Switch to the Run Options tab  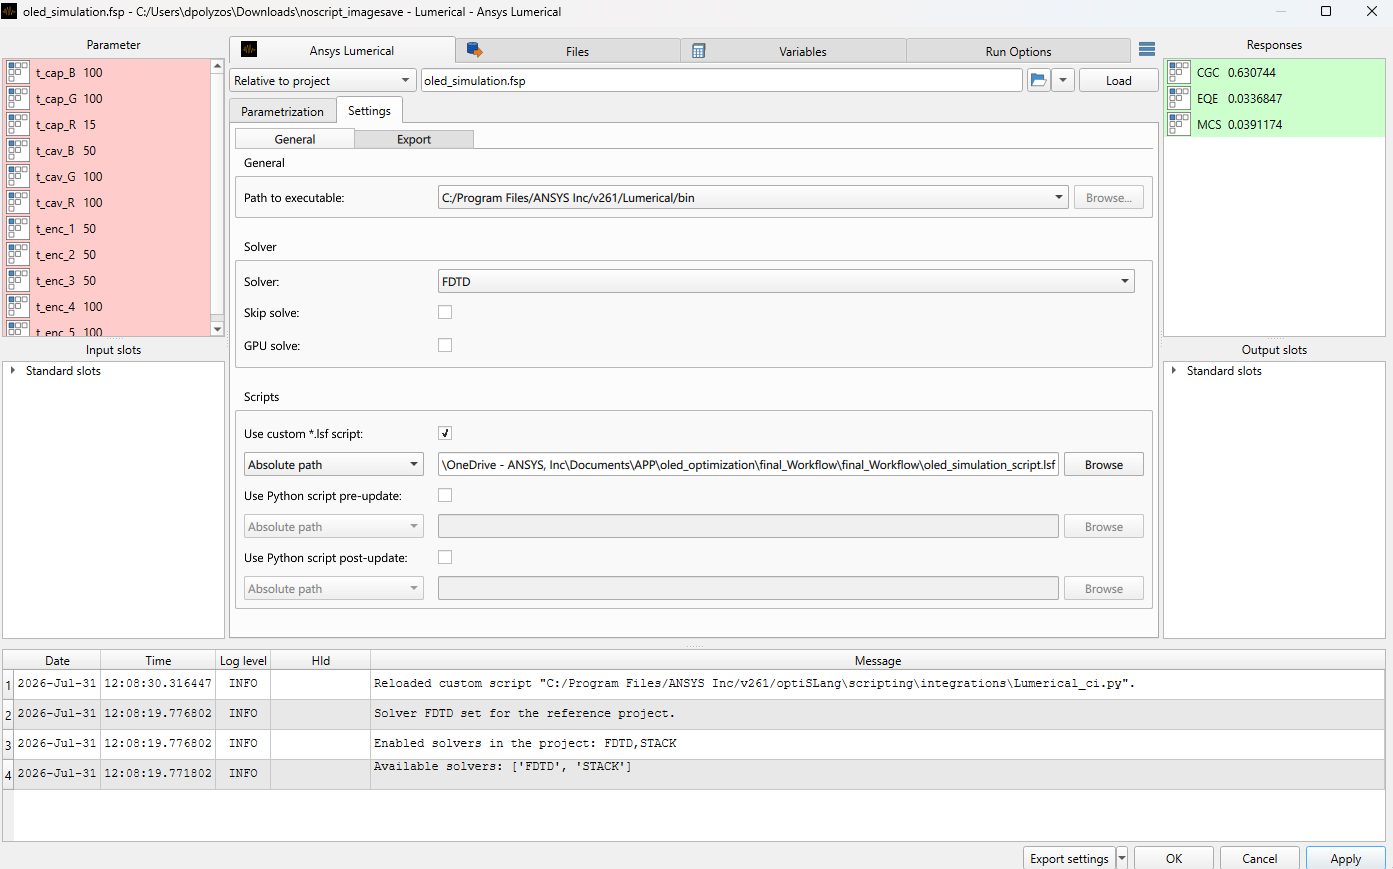point(1018,51)
